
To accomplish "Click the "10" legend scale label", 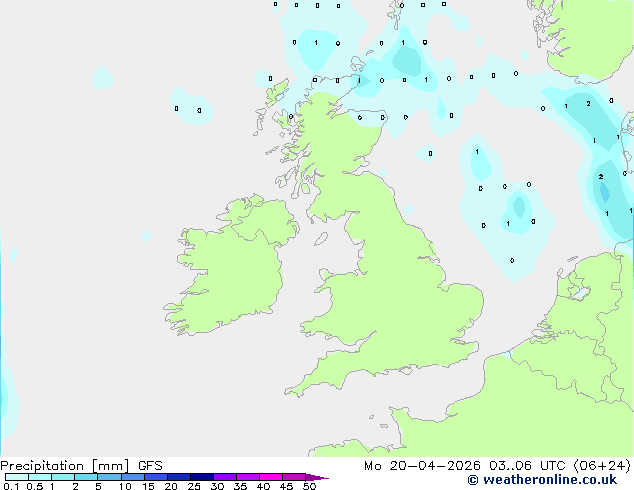I will (x=125, y=486).
